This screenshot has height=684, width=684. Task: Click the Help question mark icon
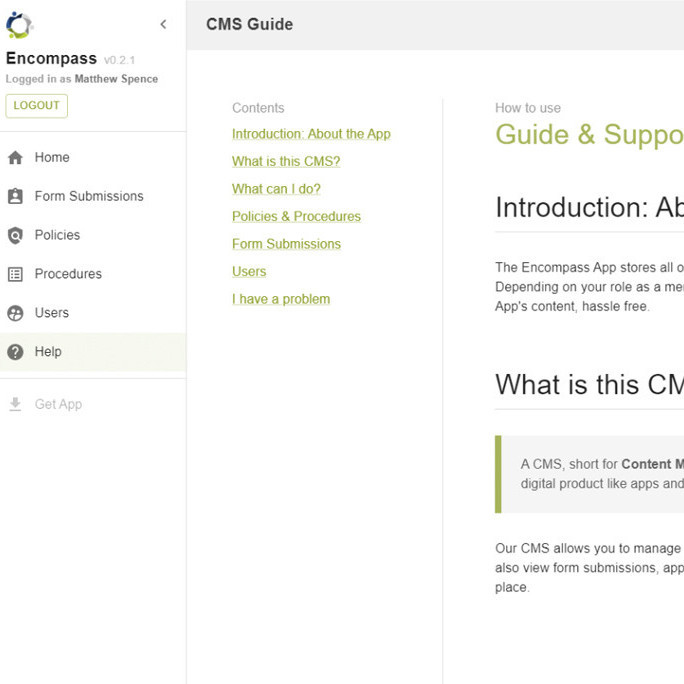click(x=15, y=352)
